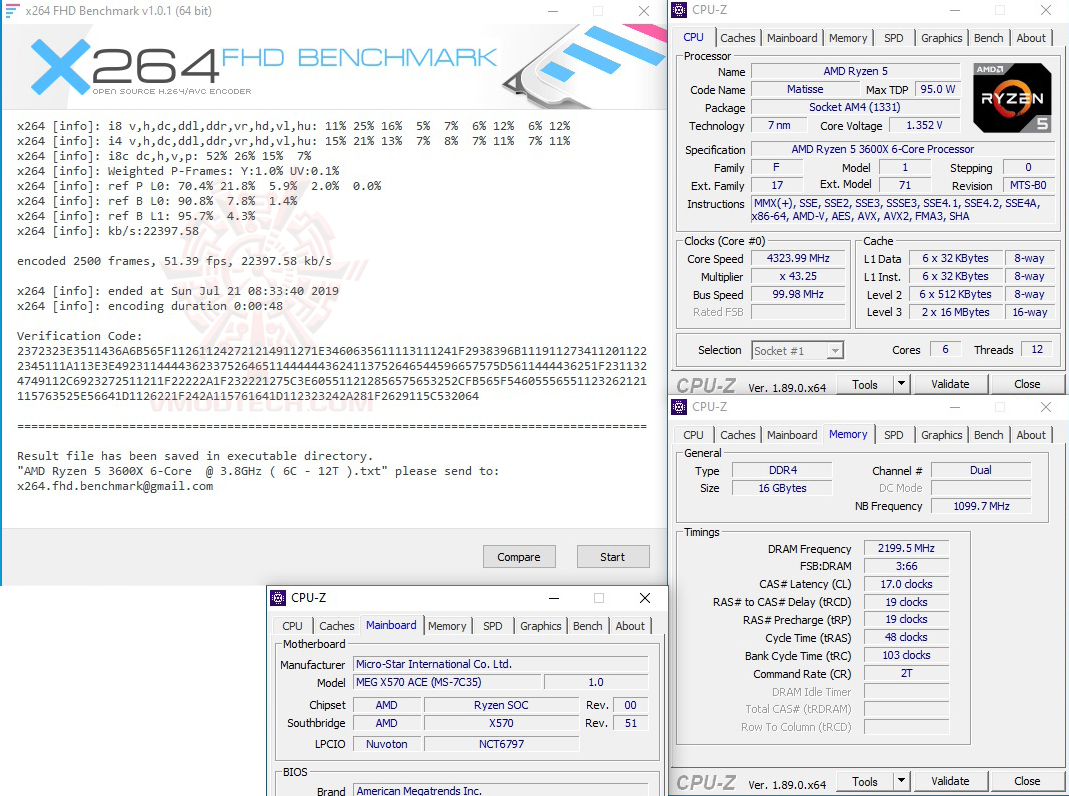Image resolution: width=1069 pixels, height=796 pixels.
Task: Click the AMD Ryzen 5 processor logo
Action: click(x=1012, y=98)
